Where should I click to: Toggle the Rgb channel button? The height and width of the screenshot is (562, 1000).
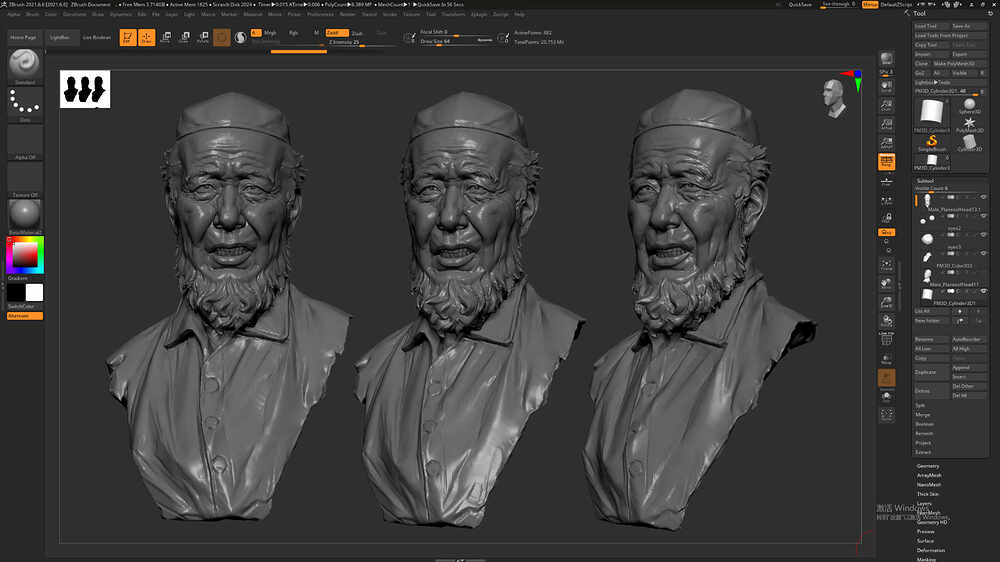[293, 33]
